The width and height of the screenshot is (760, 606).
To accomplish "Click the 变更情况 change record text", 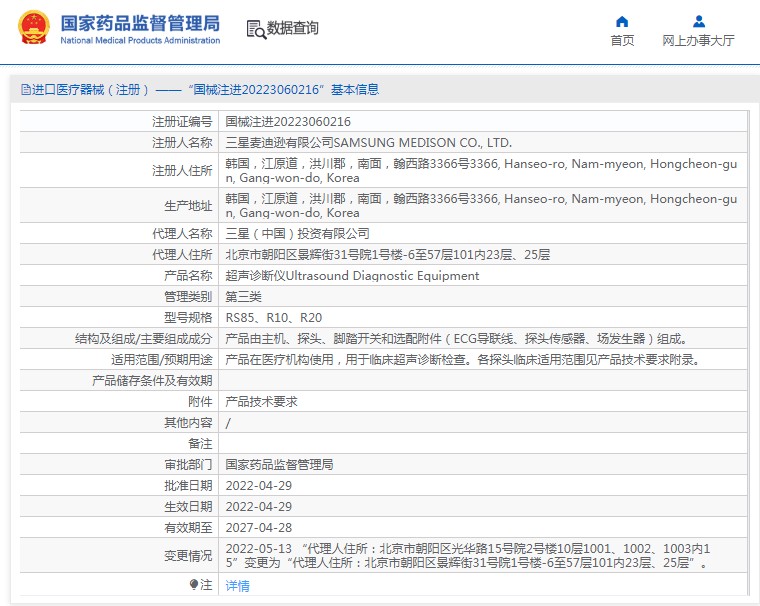I will click(x=468, y=556).
